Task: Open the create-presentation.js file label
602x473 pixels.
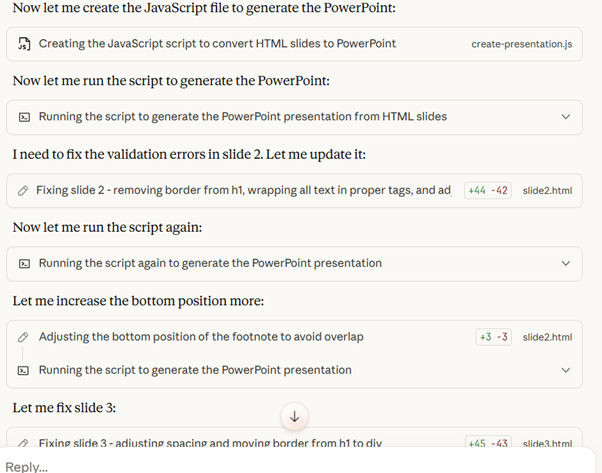Action: [521, 44]
